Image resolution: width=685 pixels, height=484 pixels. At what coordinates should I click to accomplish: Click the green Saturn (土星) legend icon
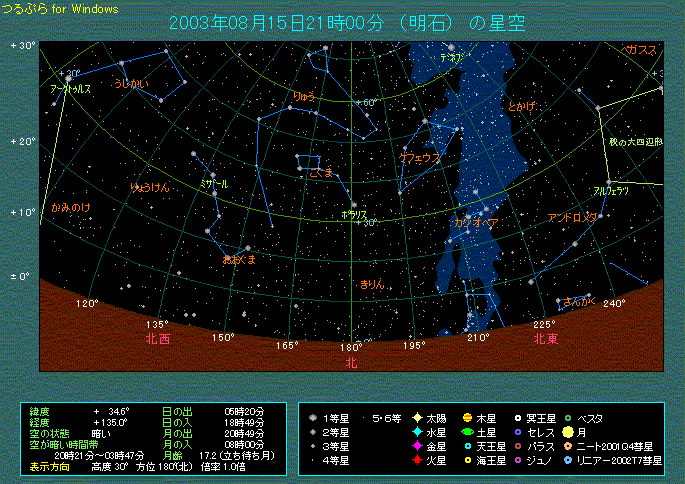[x=467, y=432]
